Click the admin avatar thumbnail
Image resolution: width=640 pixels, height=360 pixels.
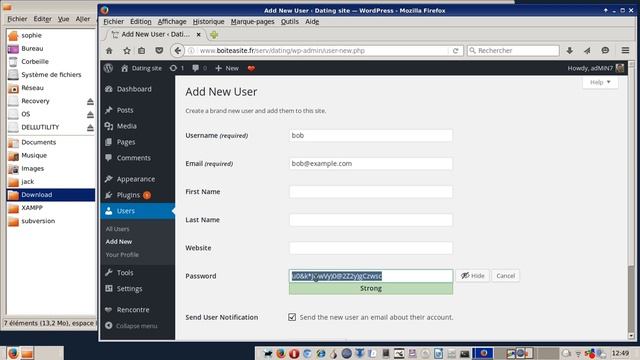pyautogui.click(x=620, y=68)
